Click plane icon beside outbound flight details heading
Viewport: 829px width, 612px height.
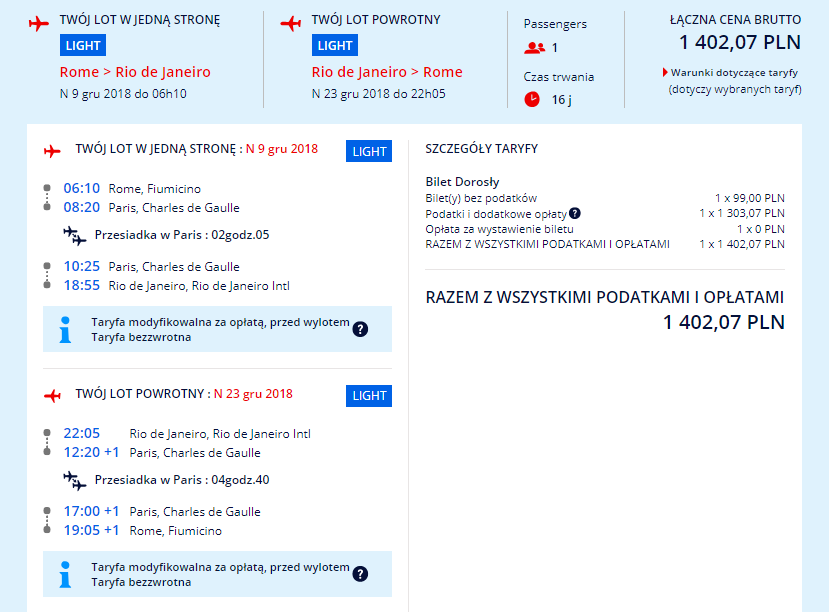pyautogui.click(x=52, y=152)
